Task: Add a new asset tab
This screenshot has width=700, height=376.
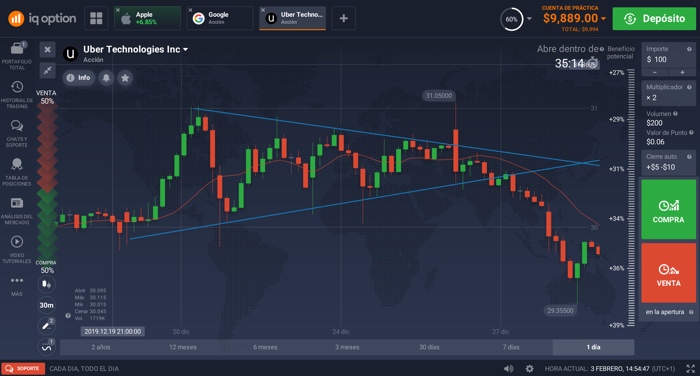Action: (x=344, y=18)
